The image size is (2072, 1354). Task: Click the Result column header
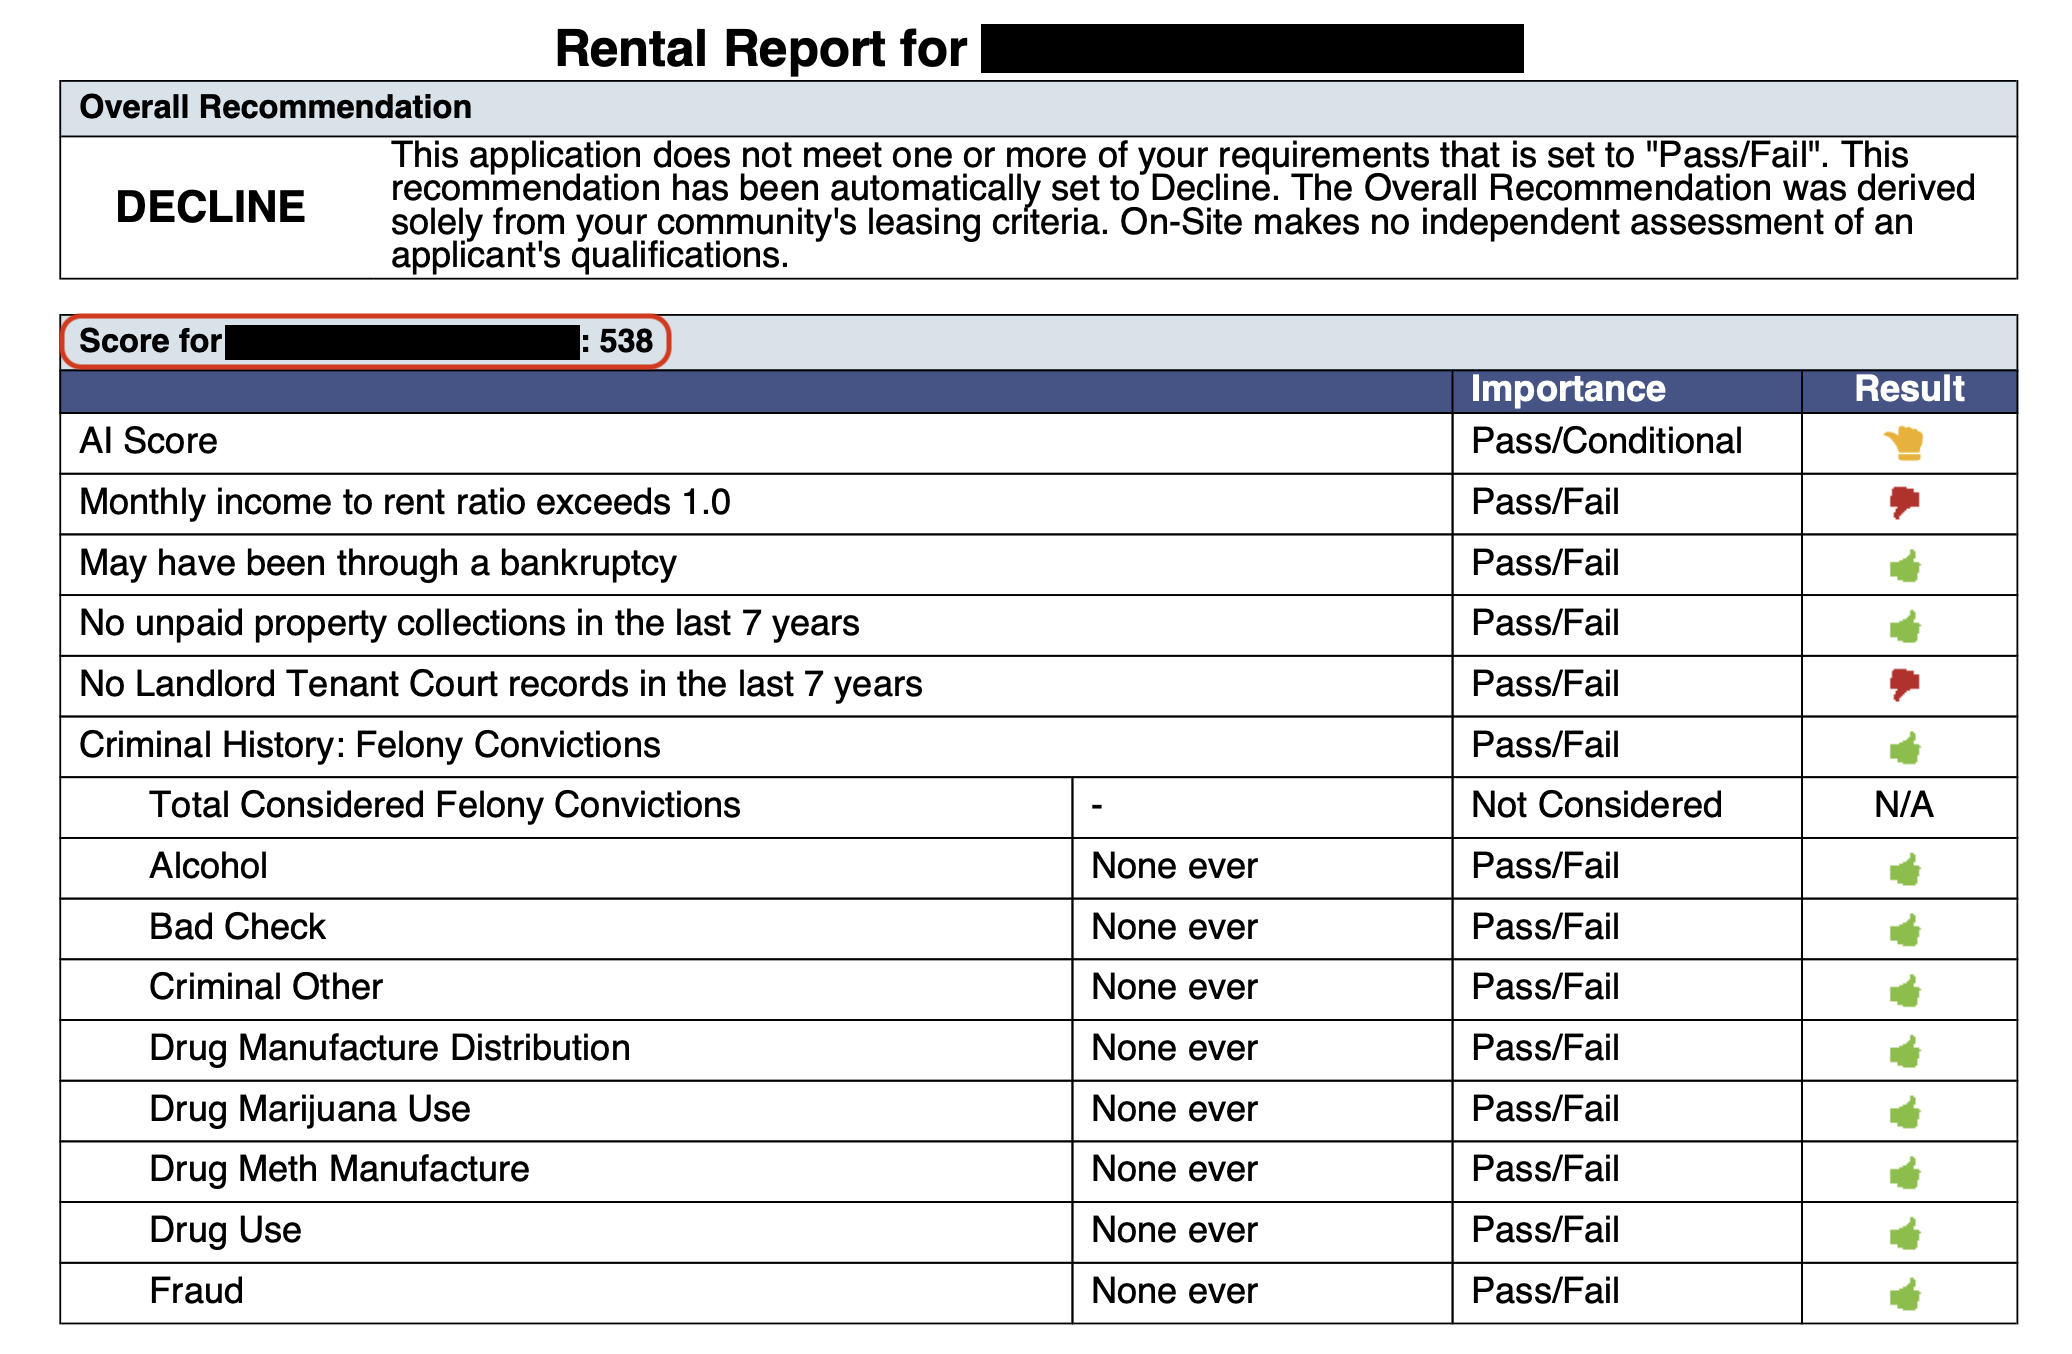pyautogui.click(x=1909, y=389)
